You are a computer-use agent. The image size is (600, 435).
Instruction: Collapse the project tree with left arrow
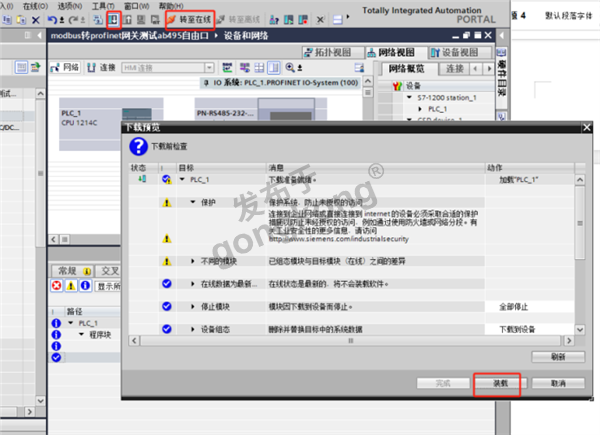click(x=39, y=36)
